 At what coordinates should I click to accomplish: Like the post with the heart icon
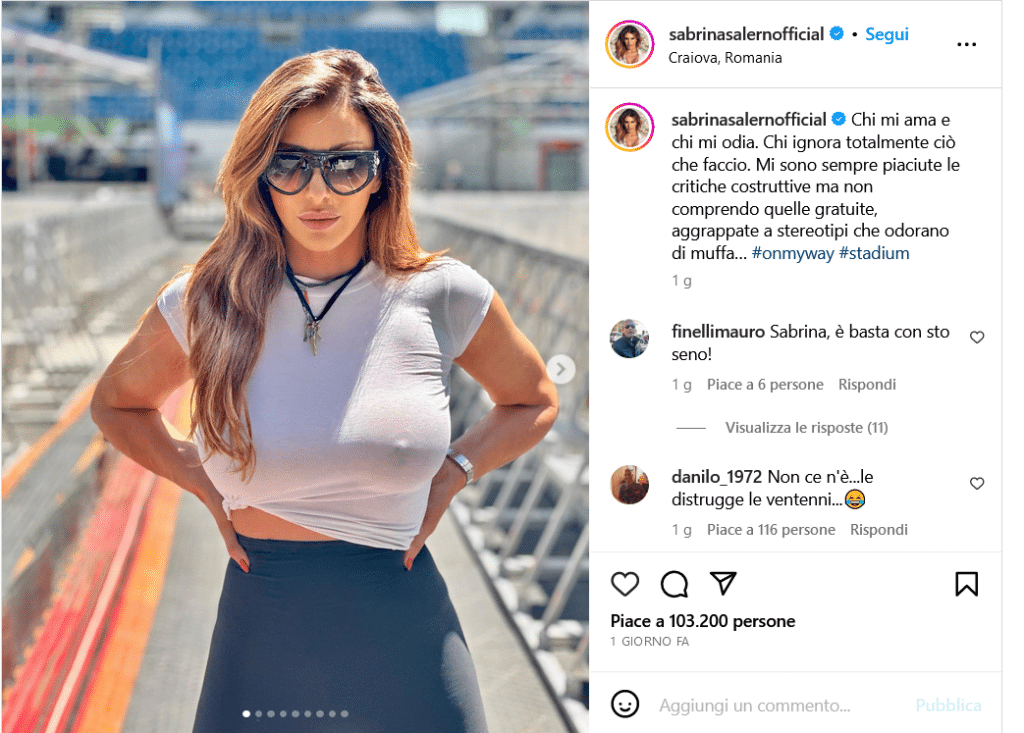(624, 583)
